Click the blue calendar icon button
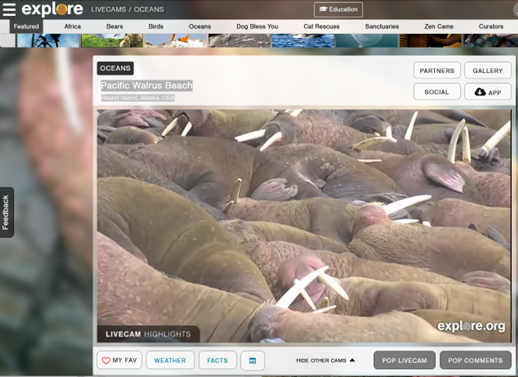The height and width of the screenshot is (377, 518). pos(253,360)
